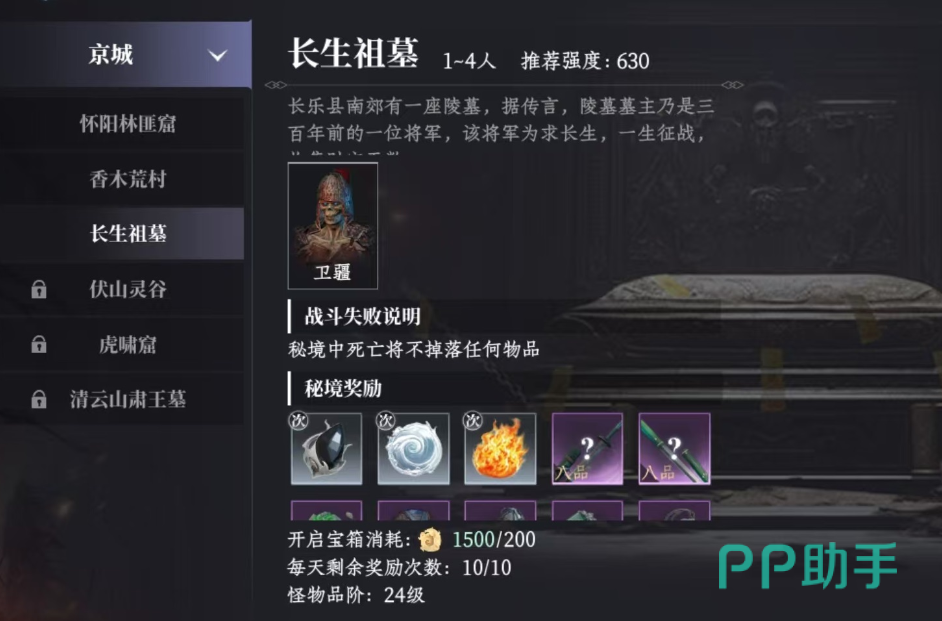Expand the 京城 region chevron arrow
Viewport: 942px width, 621px height.
pos(217,56)
